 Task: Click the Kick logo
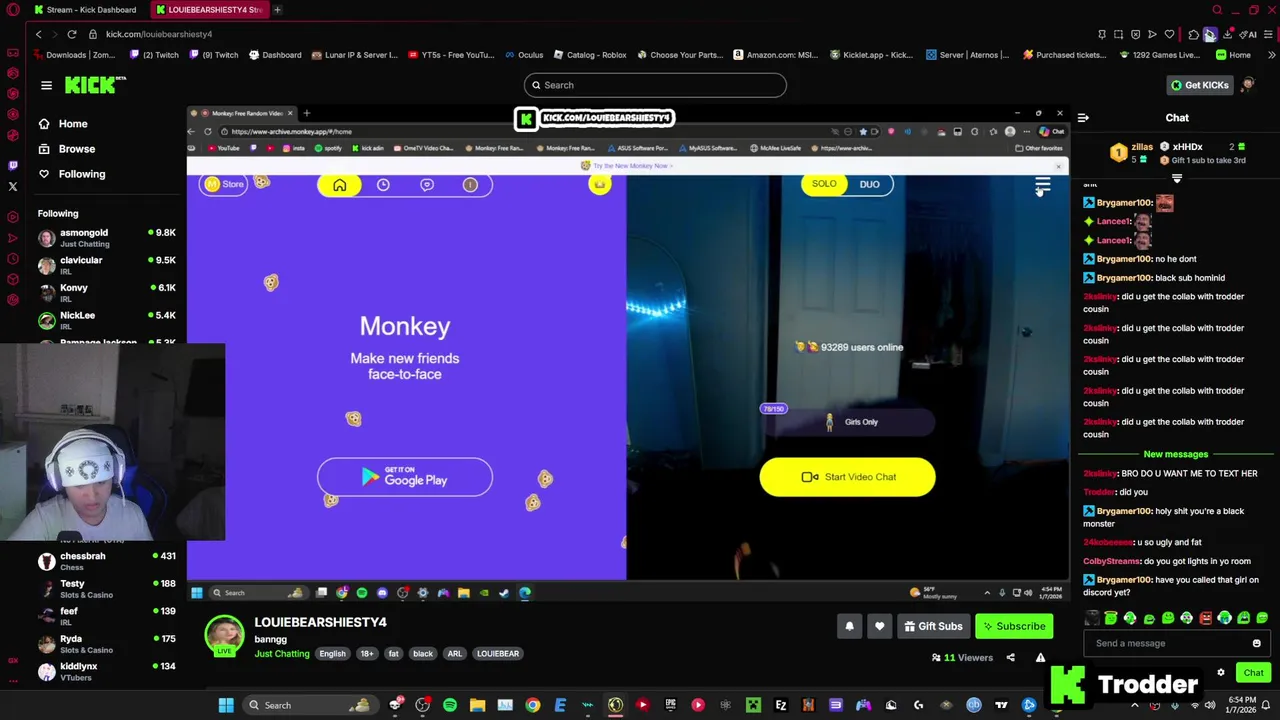95,85
